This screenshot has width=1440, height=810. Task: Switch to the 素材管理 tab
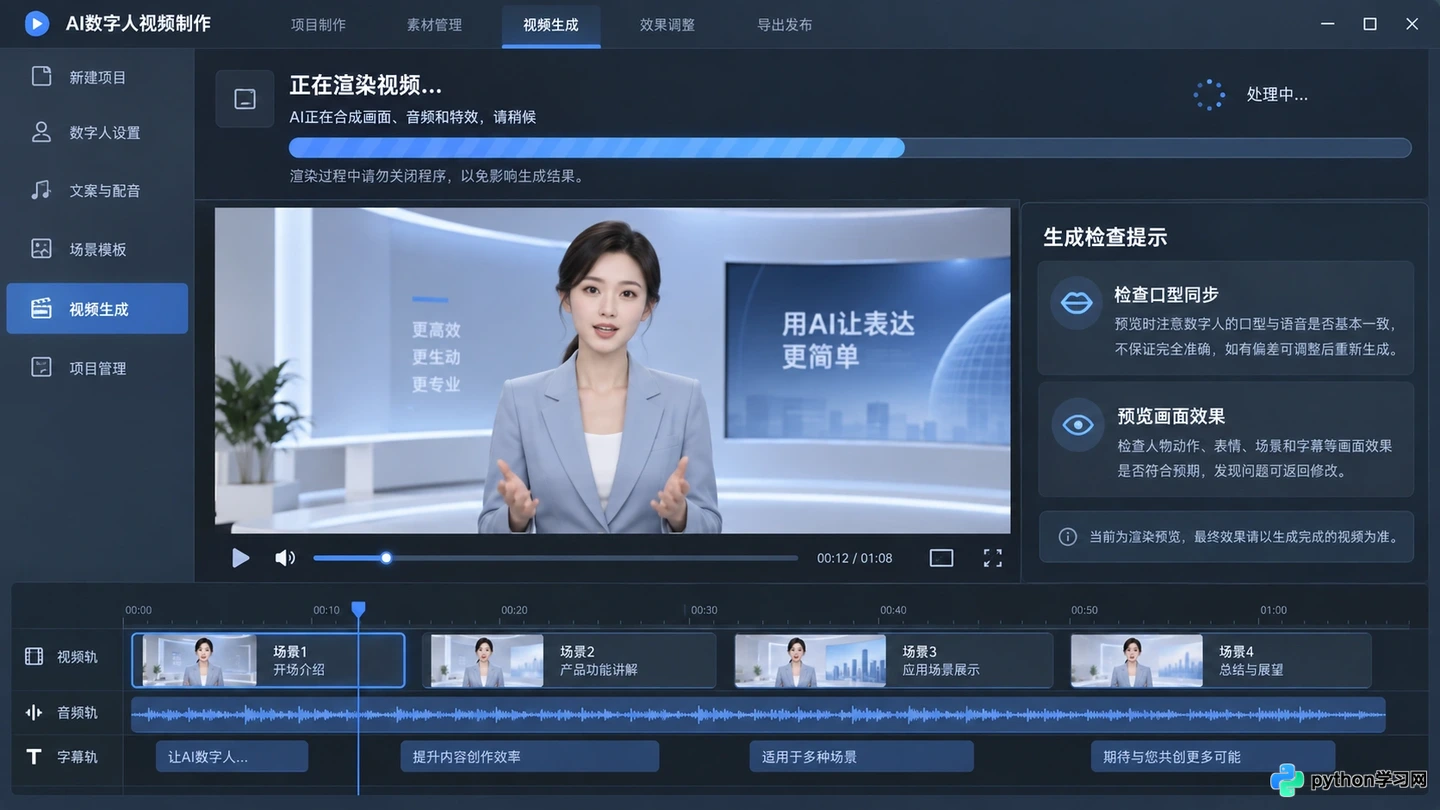tap(434, 24)
